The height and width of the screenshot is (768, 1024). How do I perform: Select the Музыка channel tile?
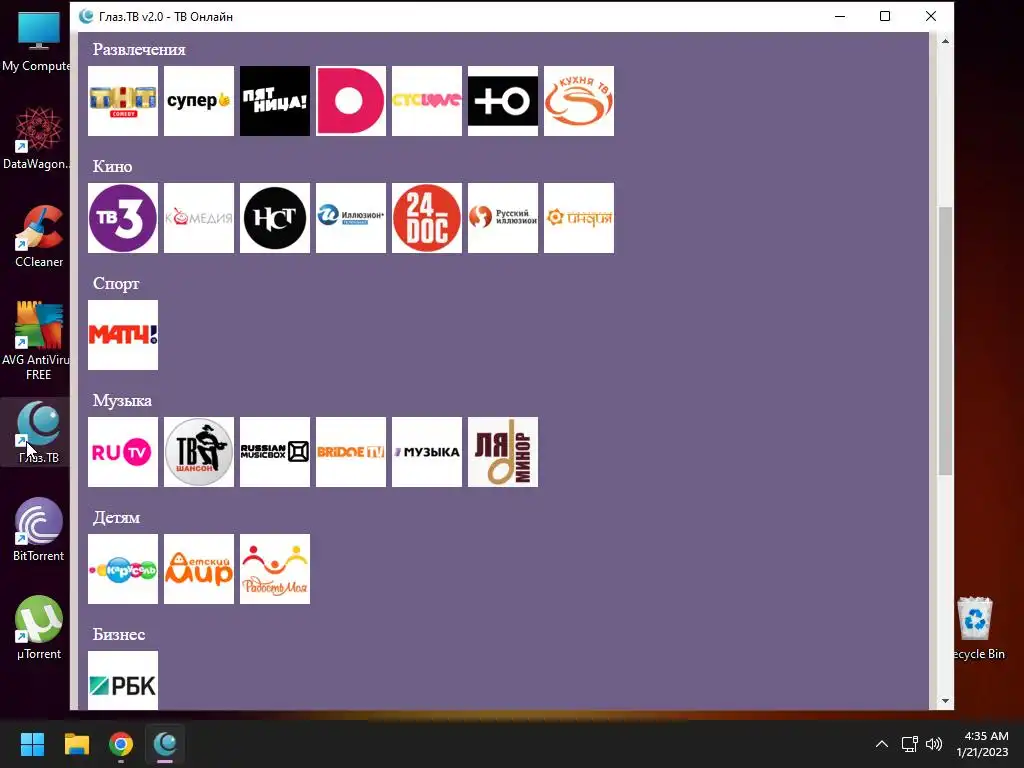(426, 451)
